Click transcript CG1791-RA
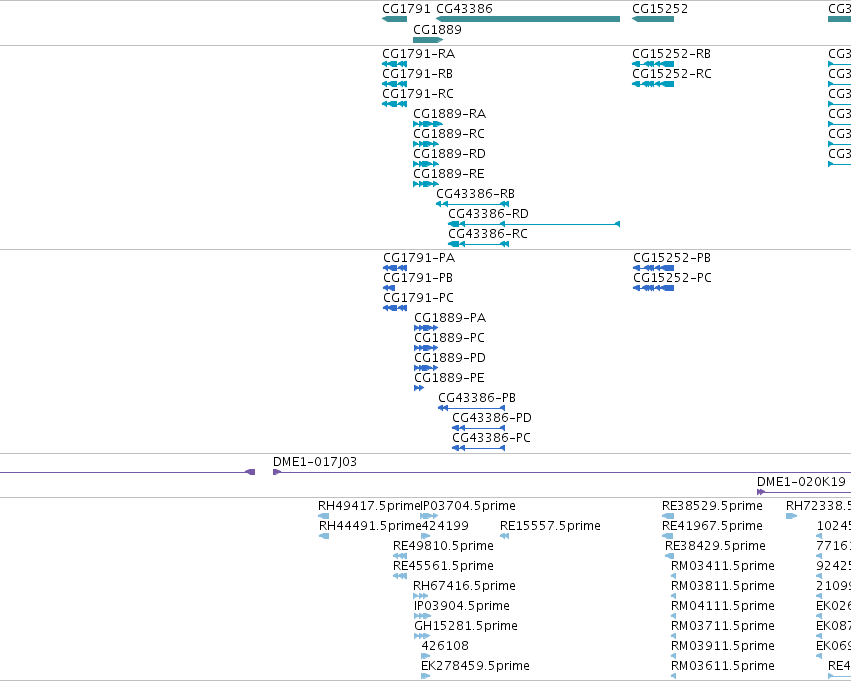851x681 pixels. [x=418, y=54]
